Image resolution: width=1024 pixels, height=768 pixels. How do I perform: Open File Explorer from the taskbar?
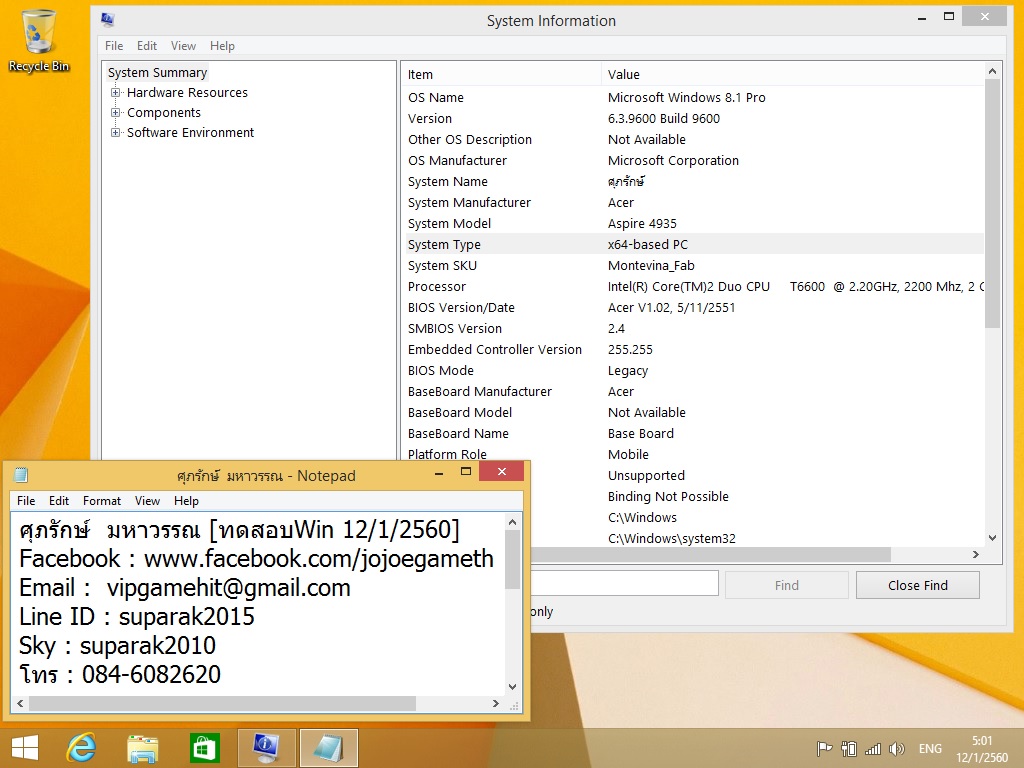point(142,748)
